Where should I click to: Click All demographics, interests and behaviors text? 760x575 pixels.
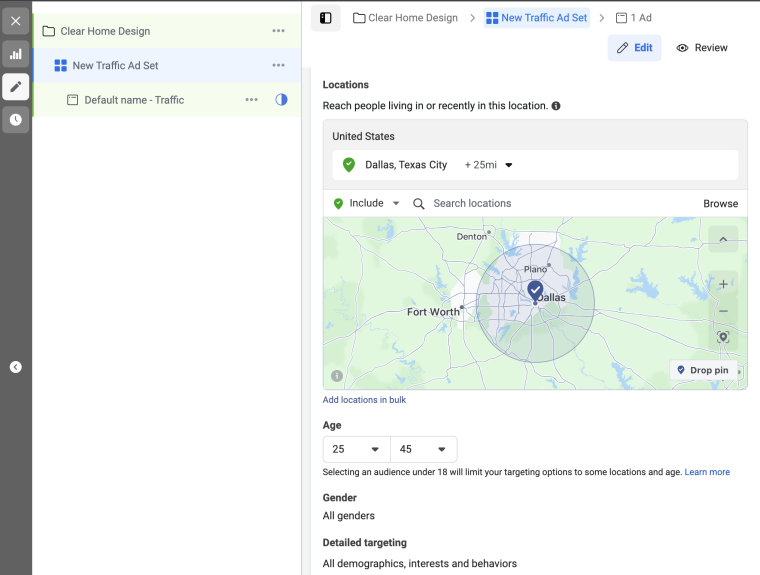click(420, 564)
